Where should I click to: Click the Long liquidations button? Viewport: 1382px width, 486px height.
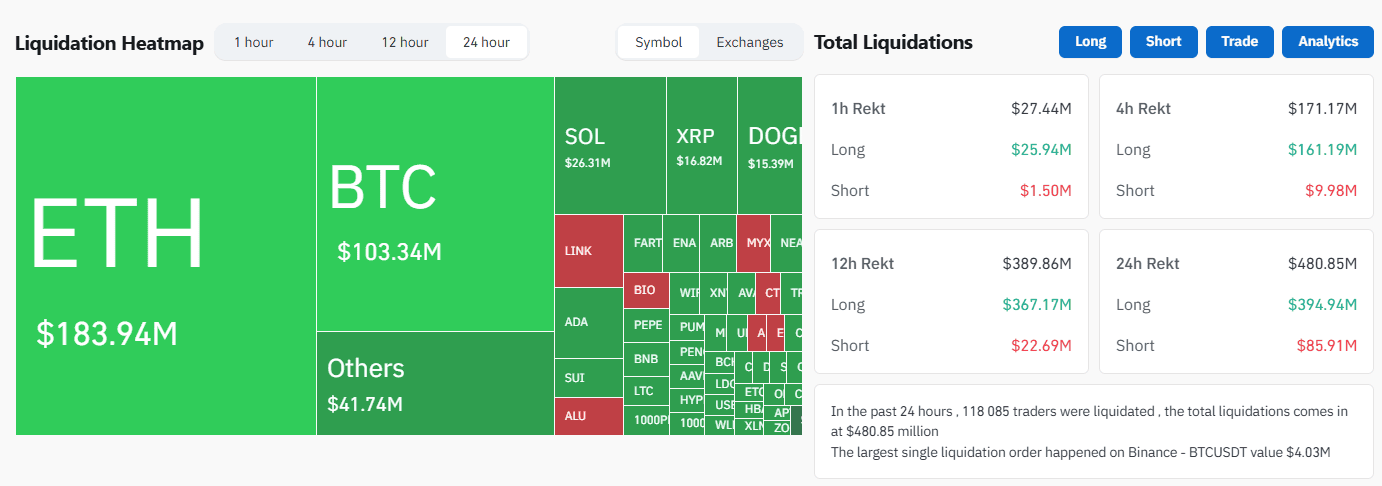click(x=1090, y=41)
